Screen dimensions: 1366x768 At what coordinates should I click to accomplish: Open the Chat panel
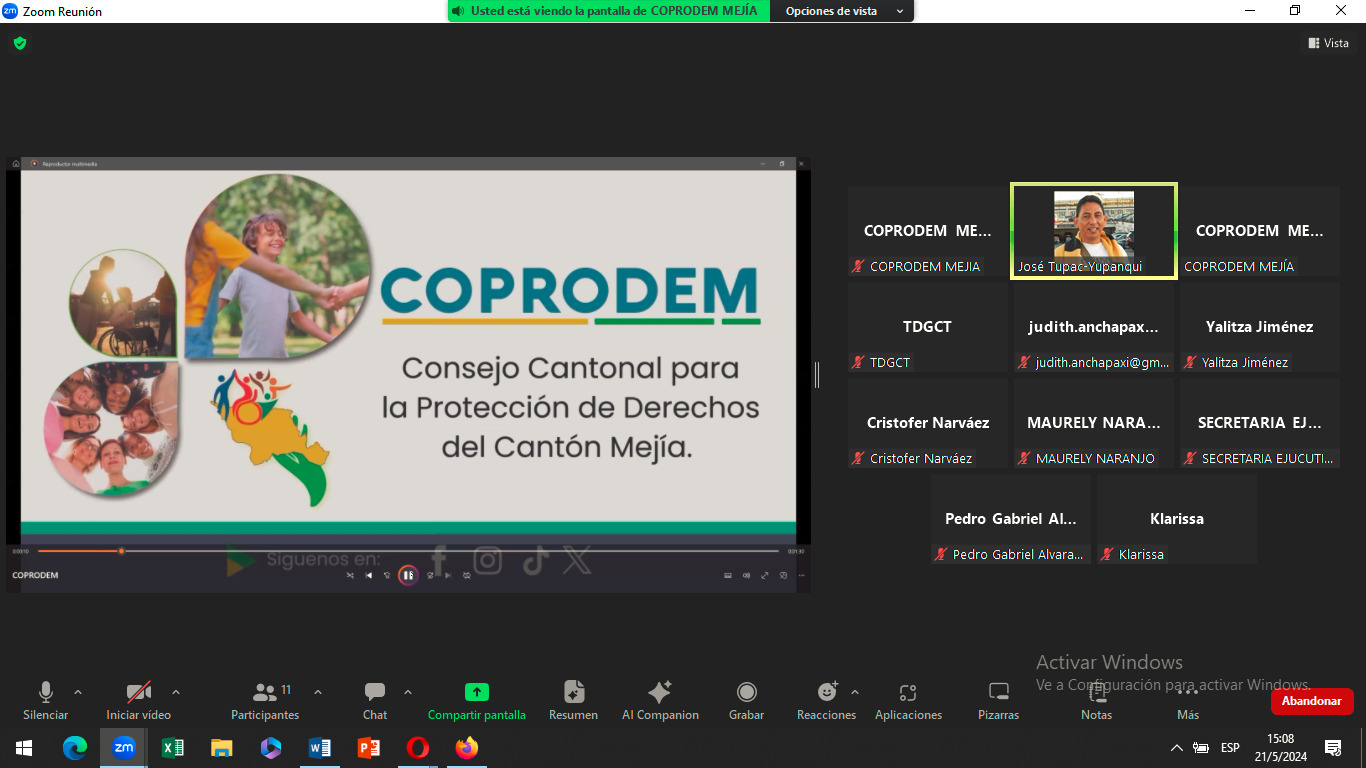point(375,700)
